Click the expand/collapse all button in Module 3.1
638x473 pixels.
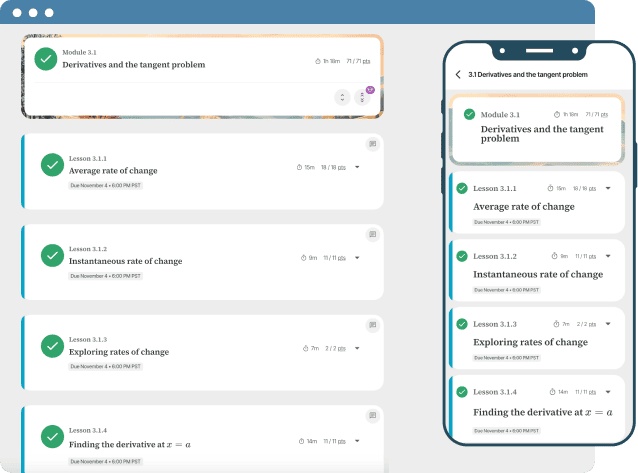coord(342,97)
